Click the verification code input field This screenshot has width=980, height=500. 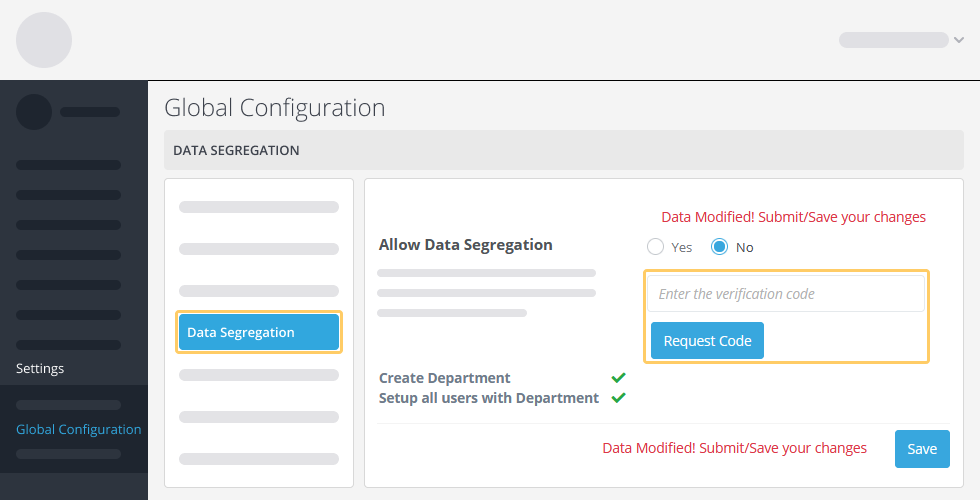(x=786, y=294)
